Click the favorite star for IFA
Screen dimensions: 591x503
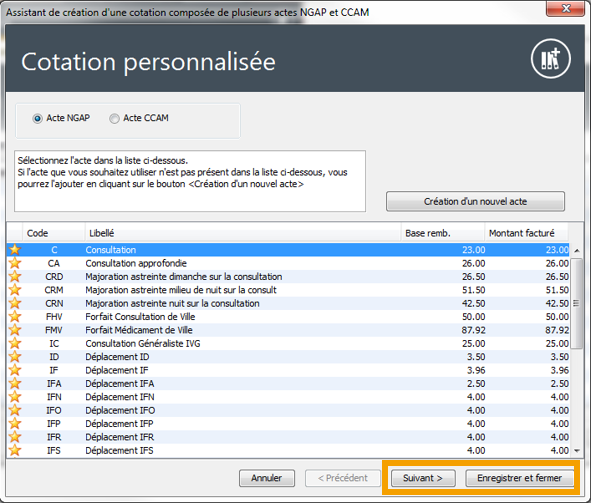pyautogui.click(x=15, y=384)
